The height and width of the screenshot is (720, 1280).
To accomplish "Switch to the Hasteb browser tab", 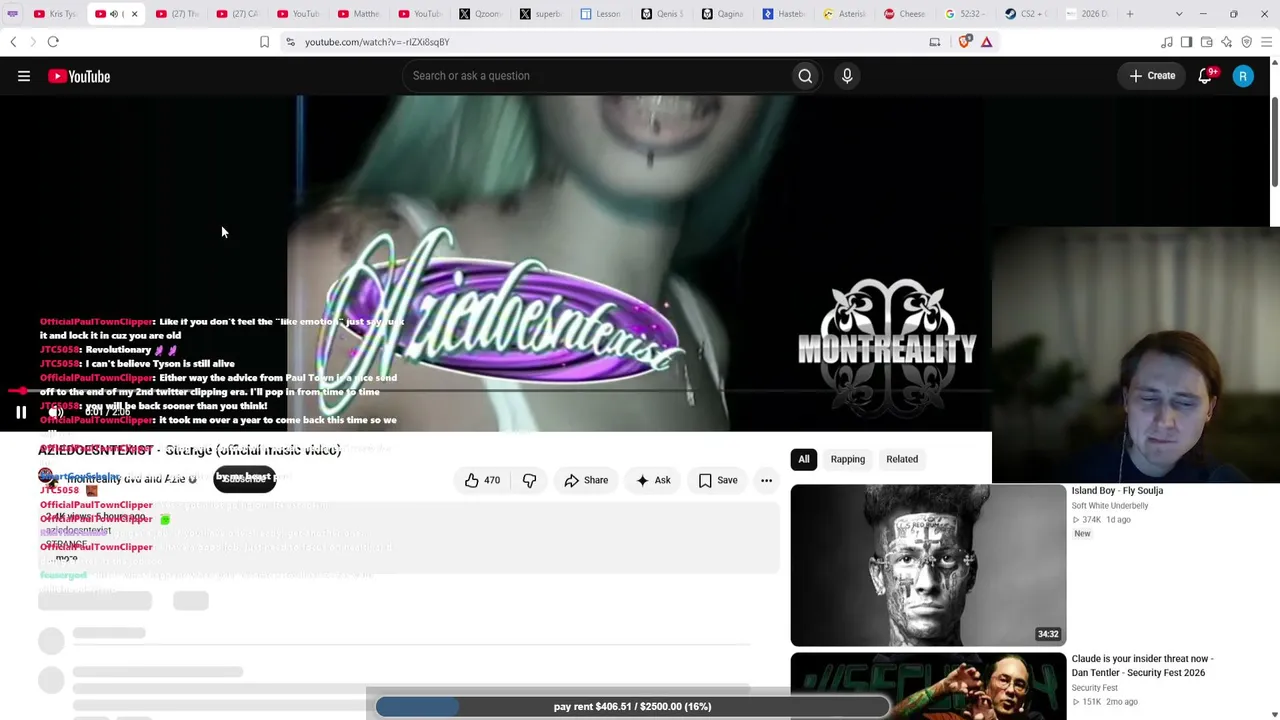I will click(x=784, y=14).
